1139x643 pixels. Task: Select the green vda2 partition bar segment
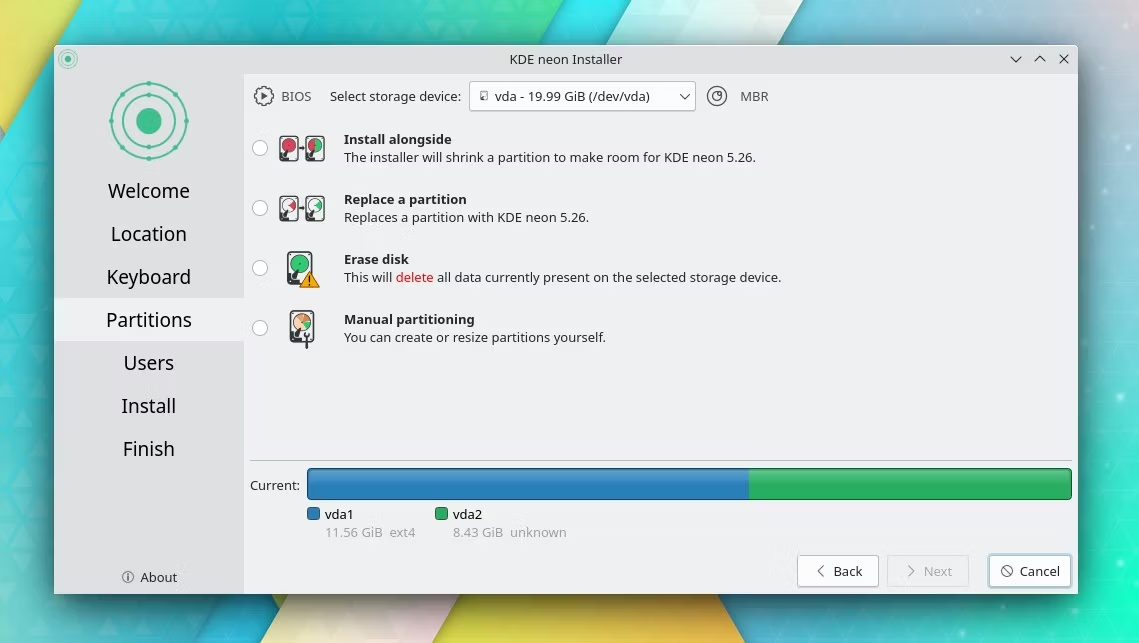909,484
